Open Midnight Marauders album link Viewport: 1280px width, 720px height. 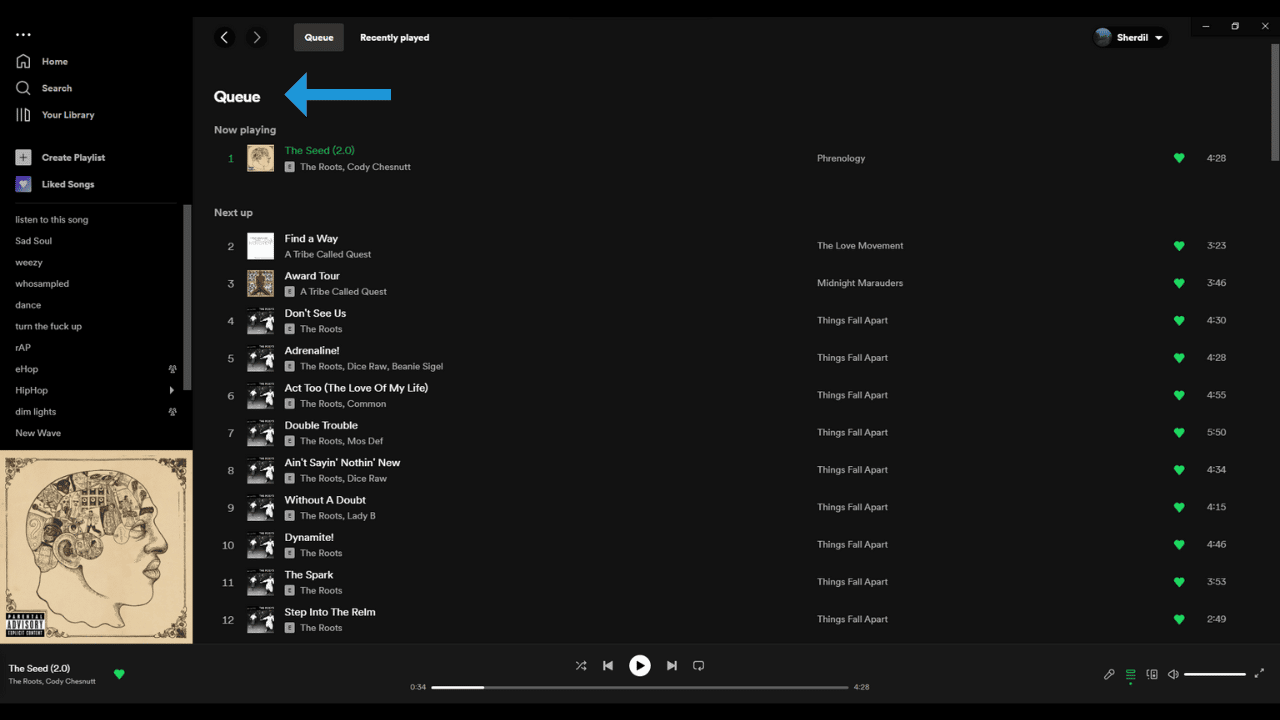tap(860, 283)
